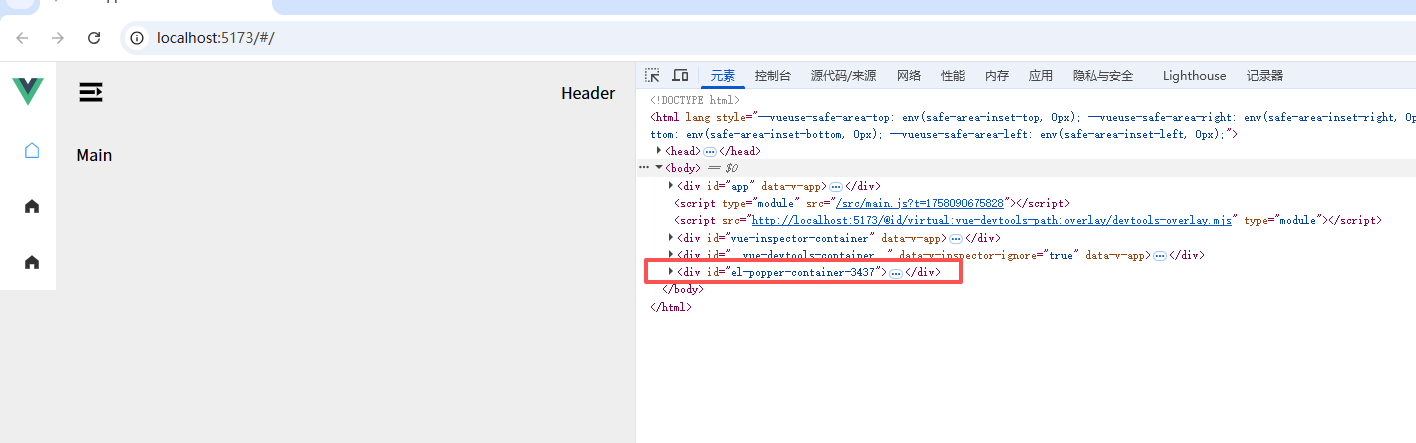Open the three-dot menu beside body row
The image size is (1416, 443).
644,168
